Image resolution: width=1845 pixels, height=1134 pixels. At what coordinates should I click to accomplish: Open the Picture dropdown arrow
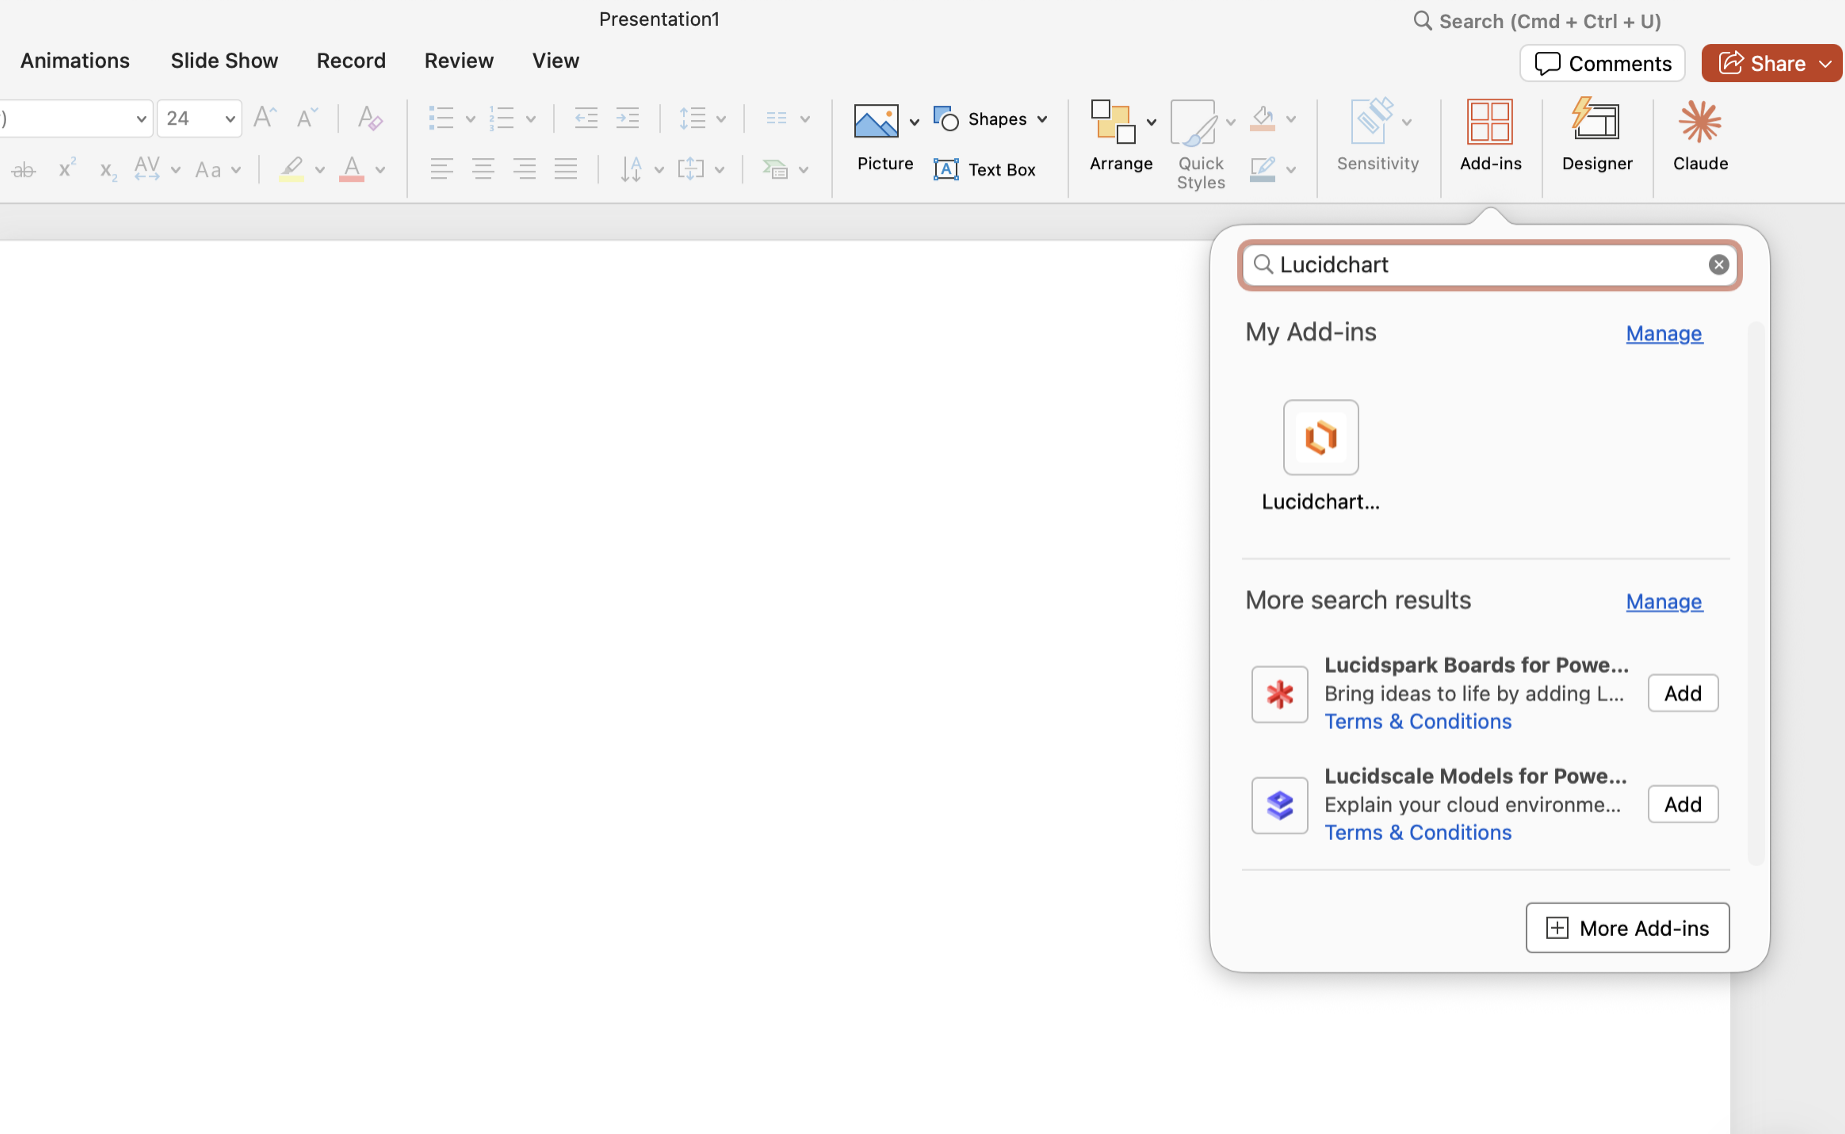click(914, 122)
